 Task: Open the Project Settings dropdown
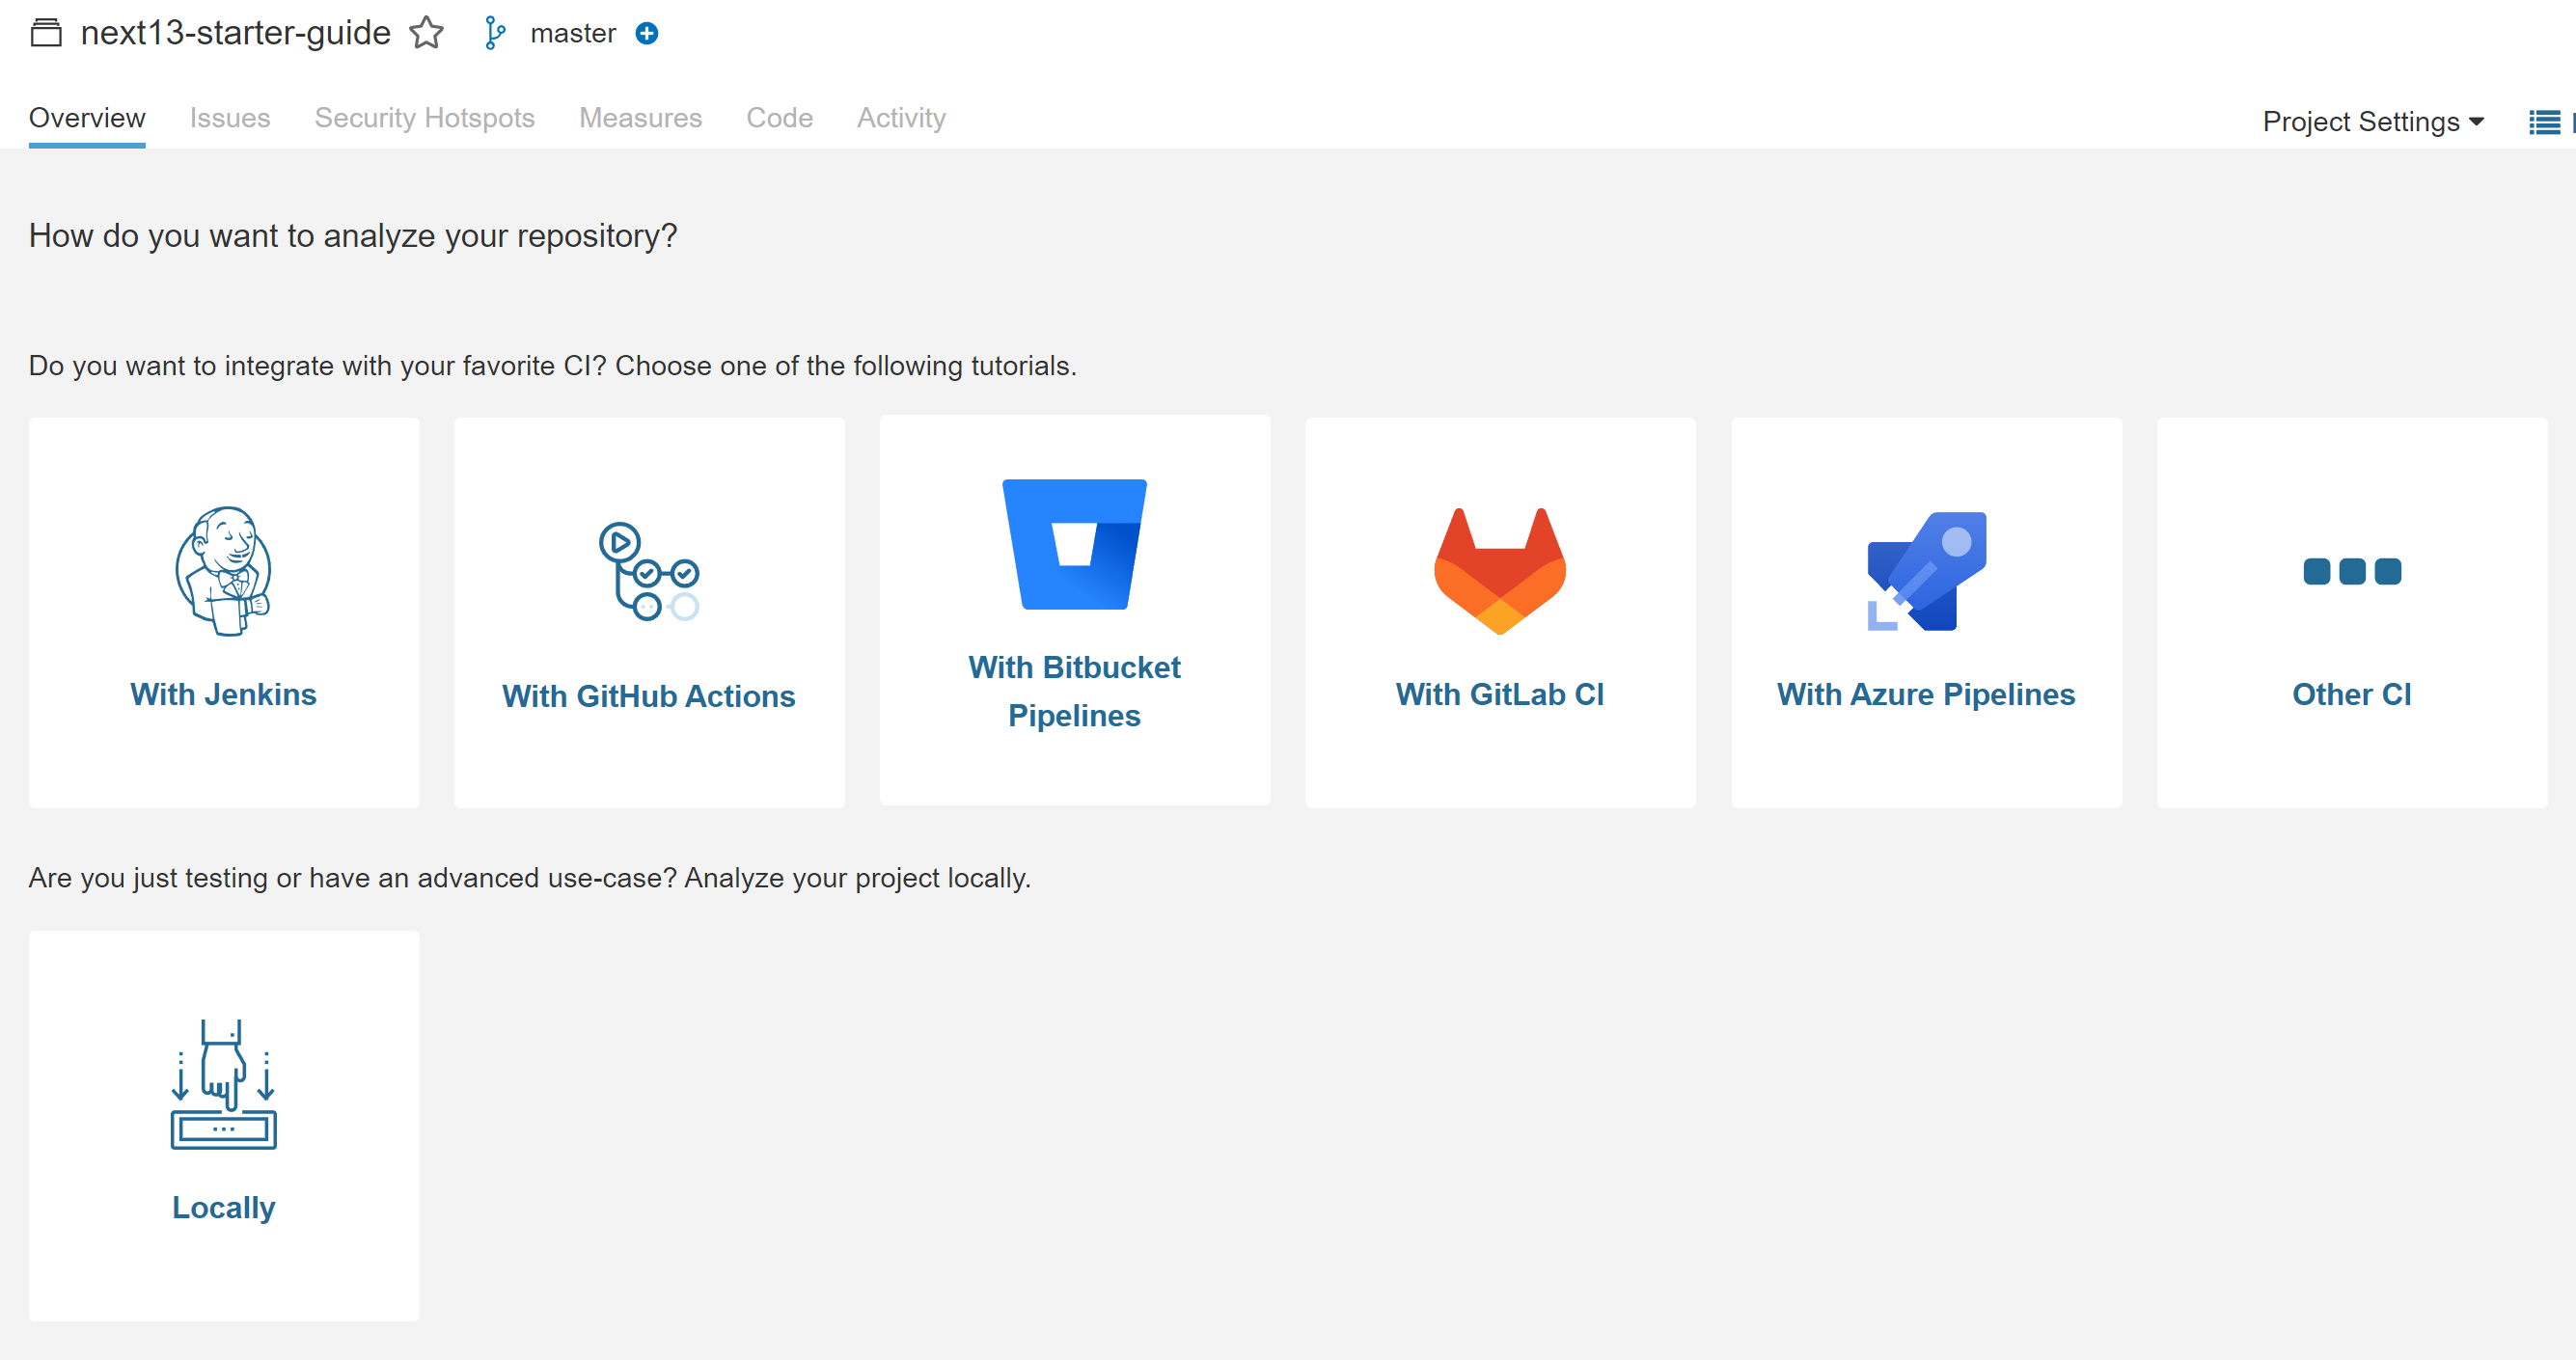coord(2372,121)
